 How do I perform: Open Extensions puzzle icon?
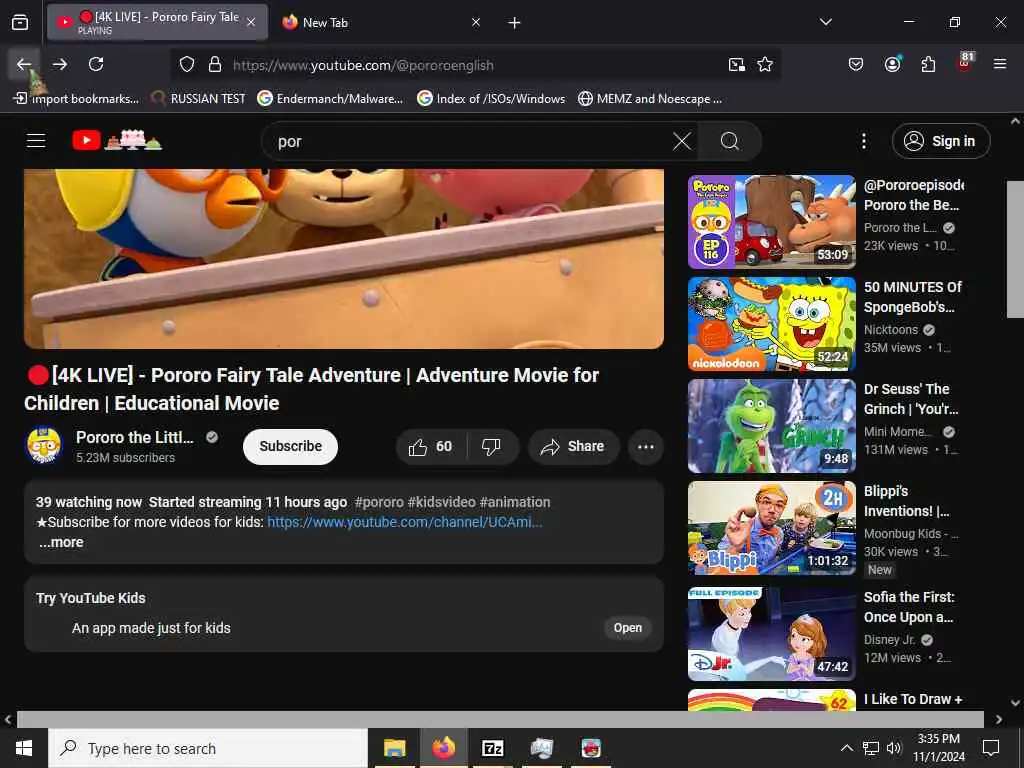[x=928, y=64]
